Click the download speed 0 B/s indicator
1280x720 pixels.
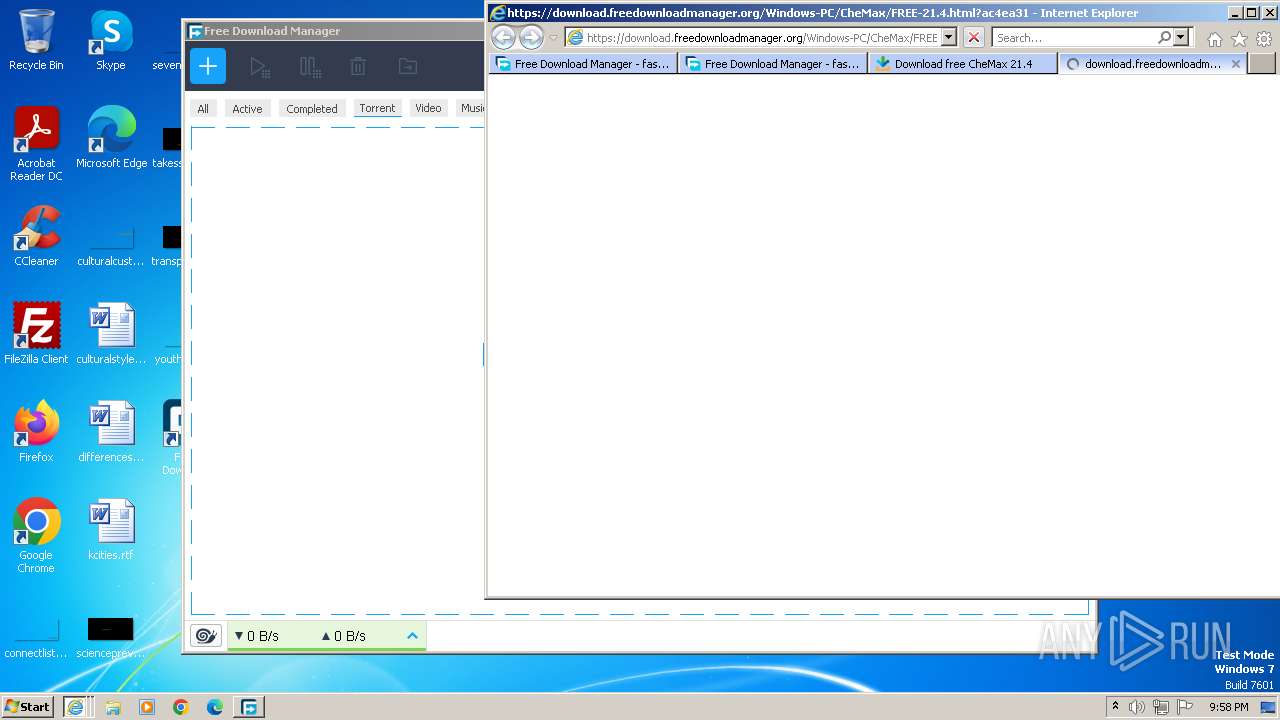[256, 635]
